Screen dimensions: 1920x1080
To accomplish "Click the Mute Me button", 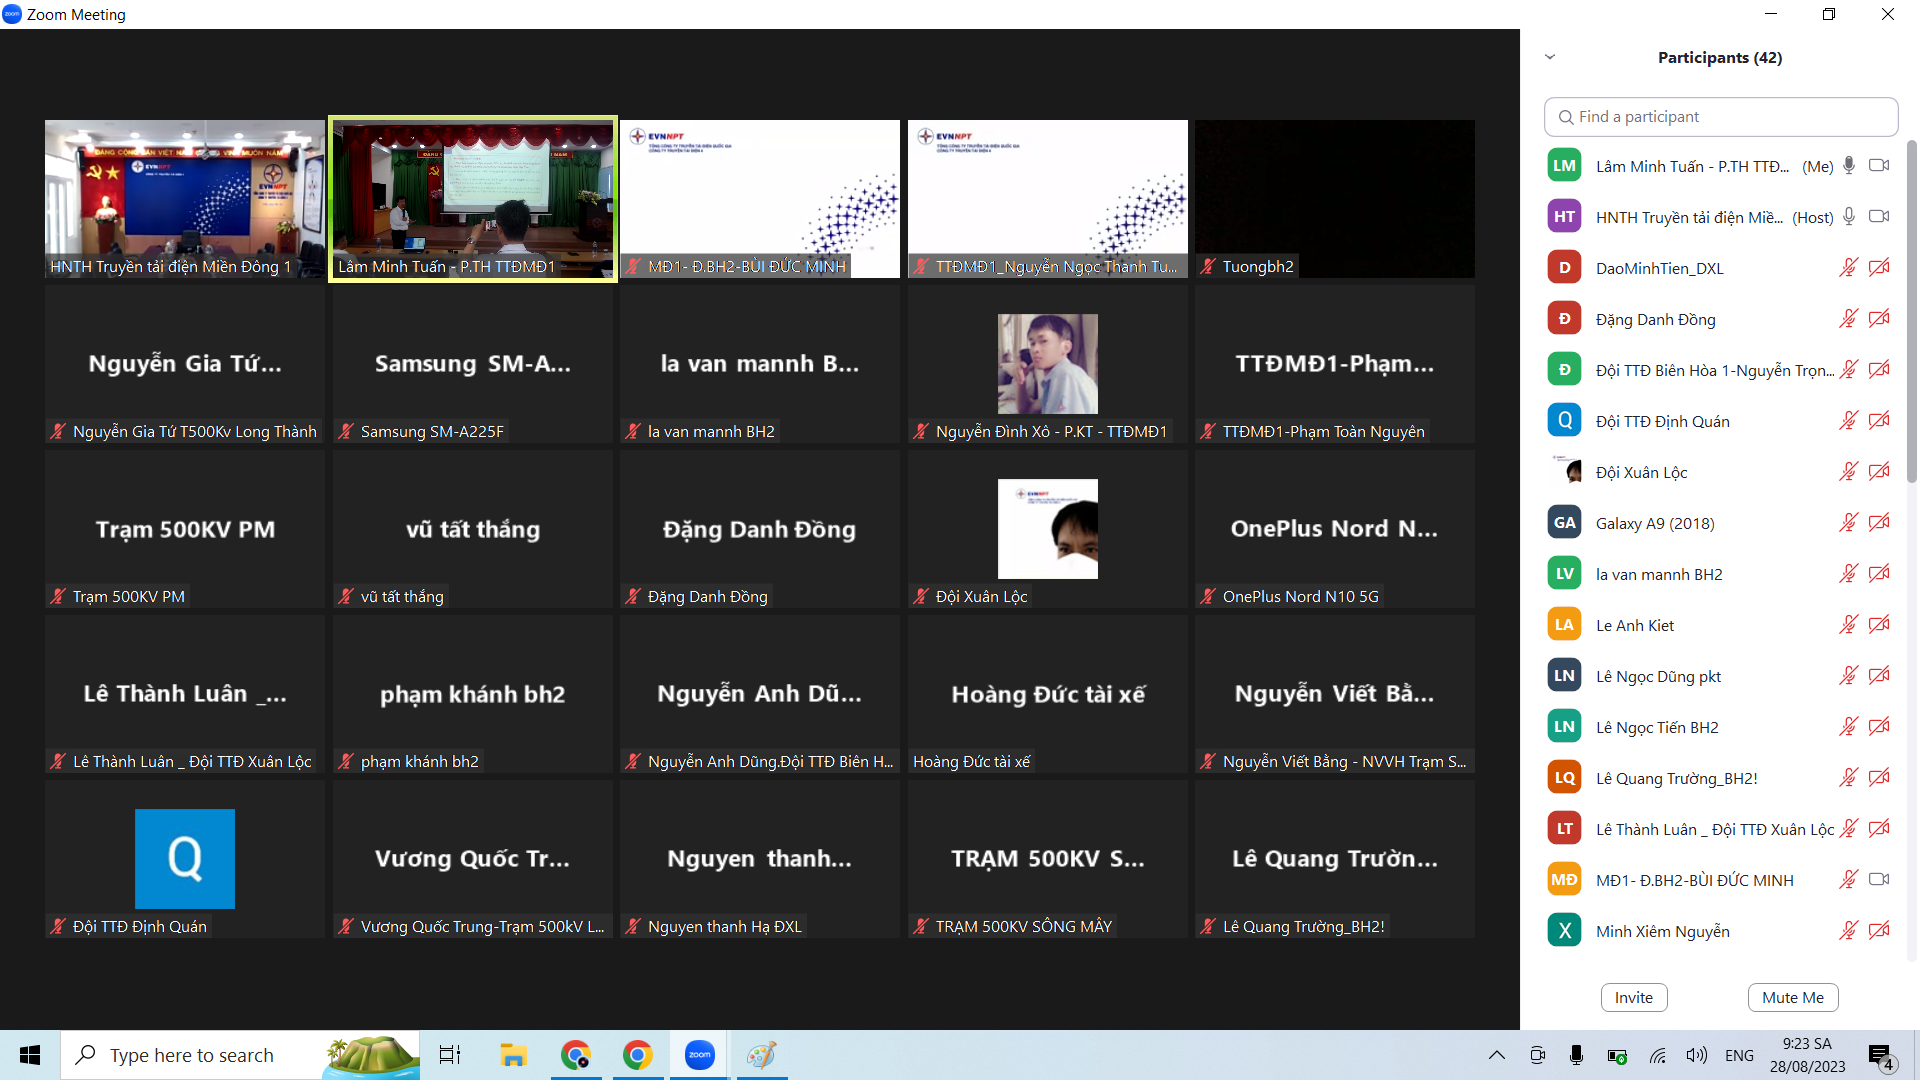I will pos(1792,997).
